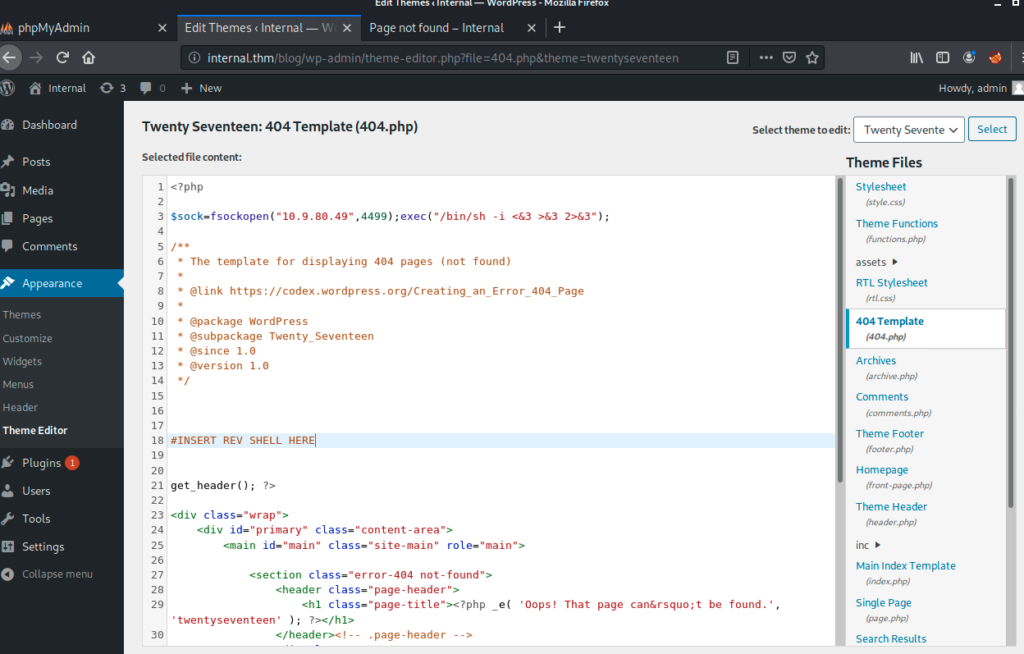
Task: Open the Firefox home page icon
Action: point(89,57)
